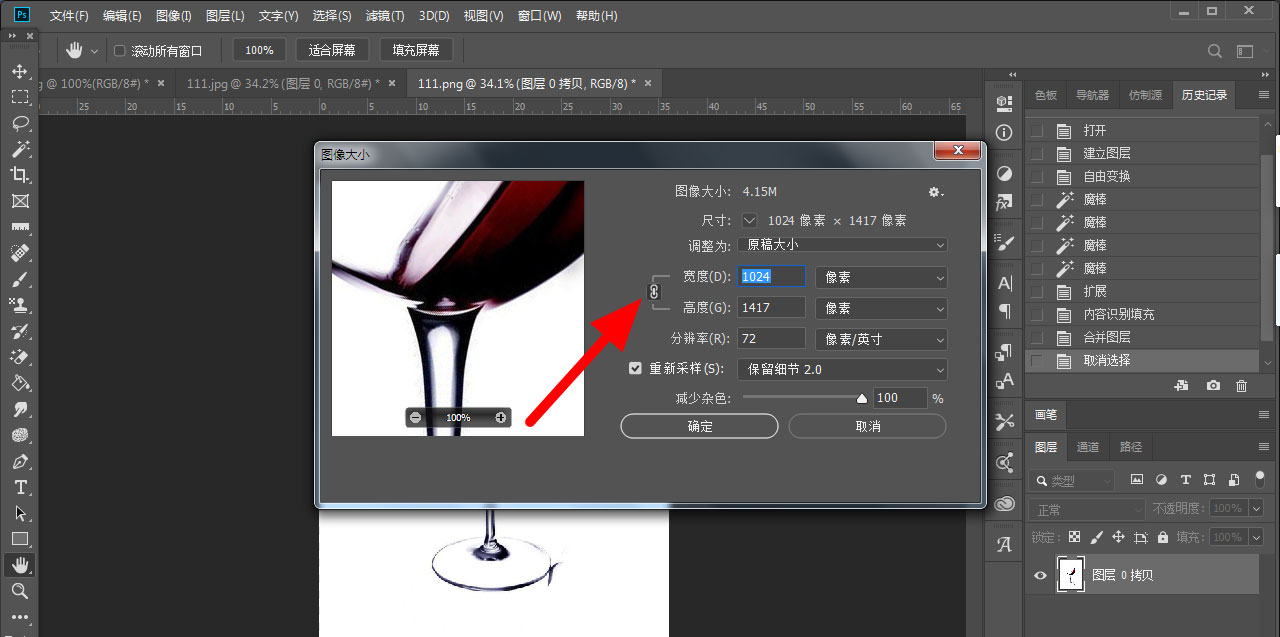Zoom out the Image Size preview
Viewport: 1280px width, 637px height.
click(x=416, y=417)
